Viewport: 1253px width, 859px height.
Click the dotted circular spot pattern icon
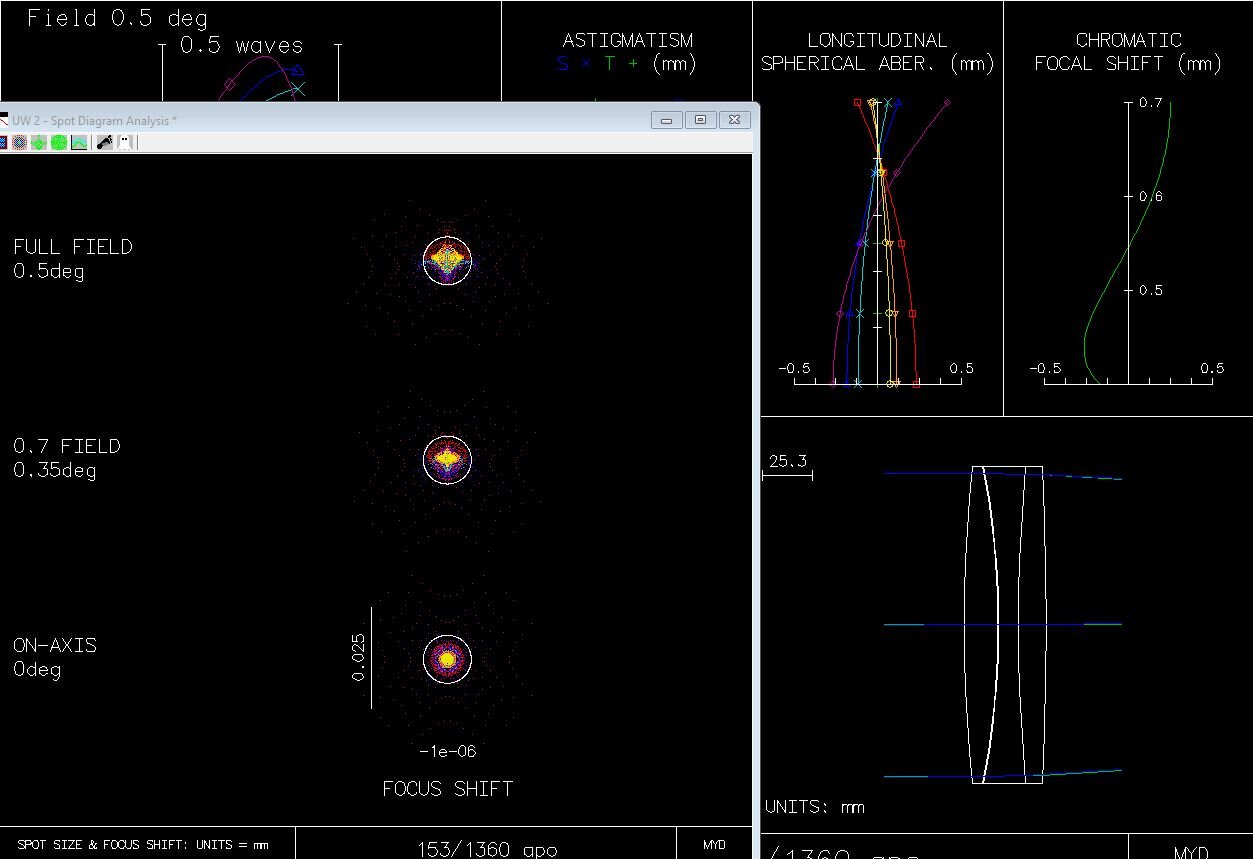coord(19,142)
